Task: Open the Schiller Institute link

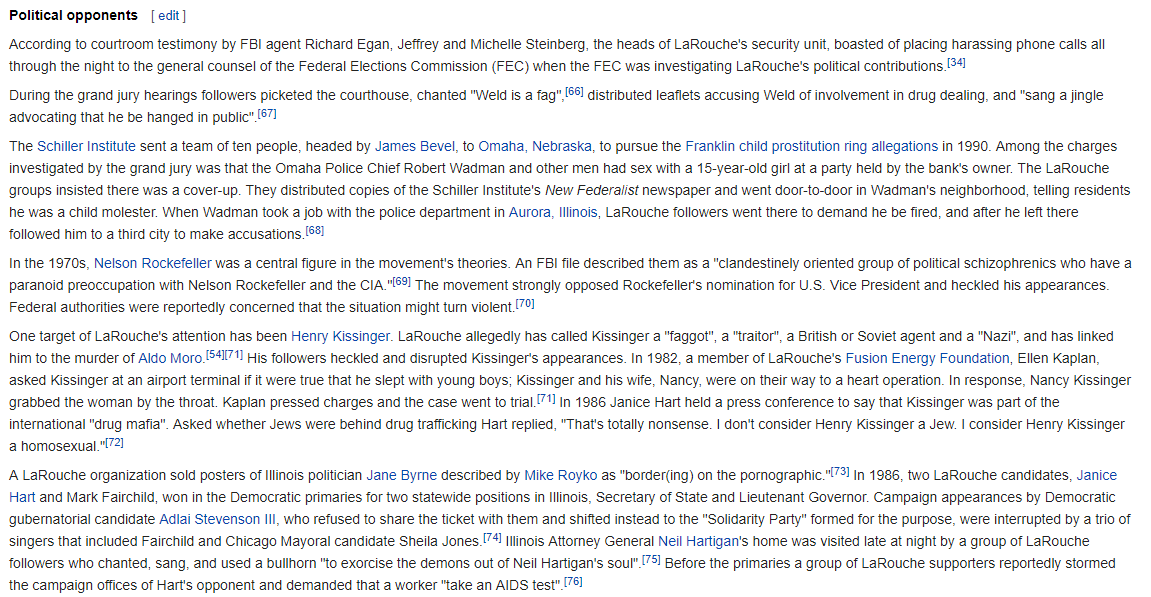Action: point(86,146)
